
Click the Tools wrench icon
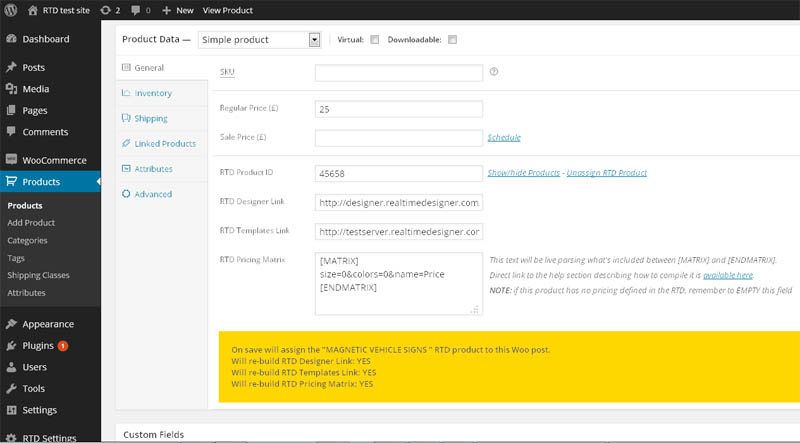(x=11, y=388)
